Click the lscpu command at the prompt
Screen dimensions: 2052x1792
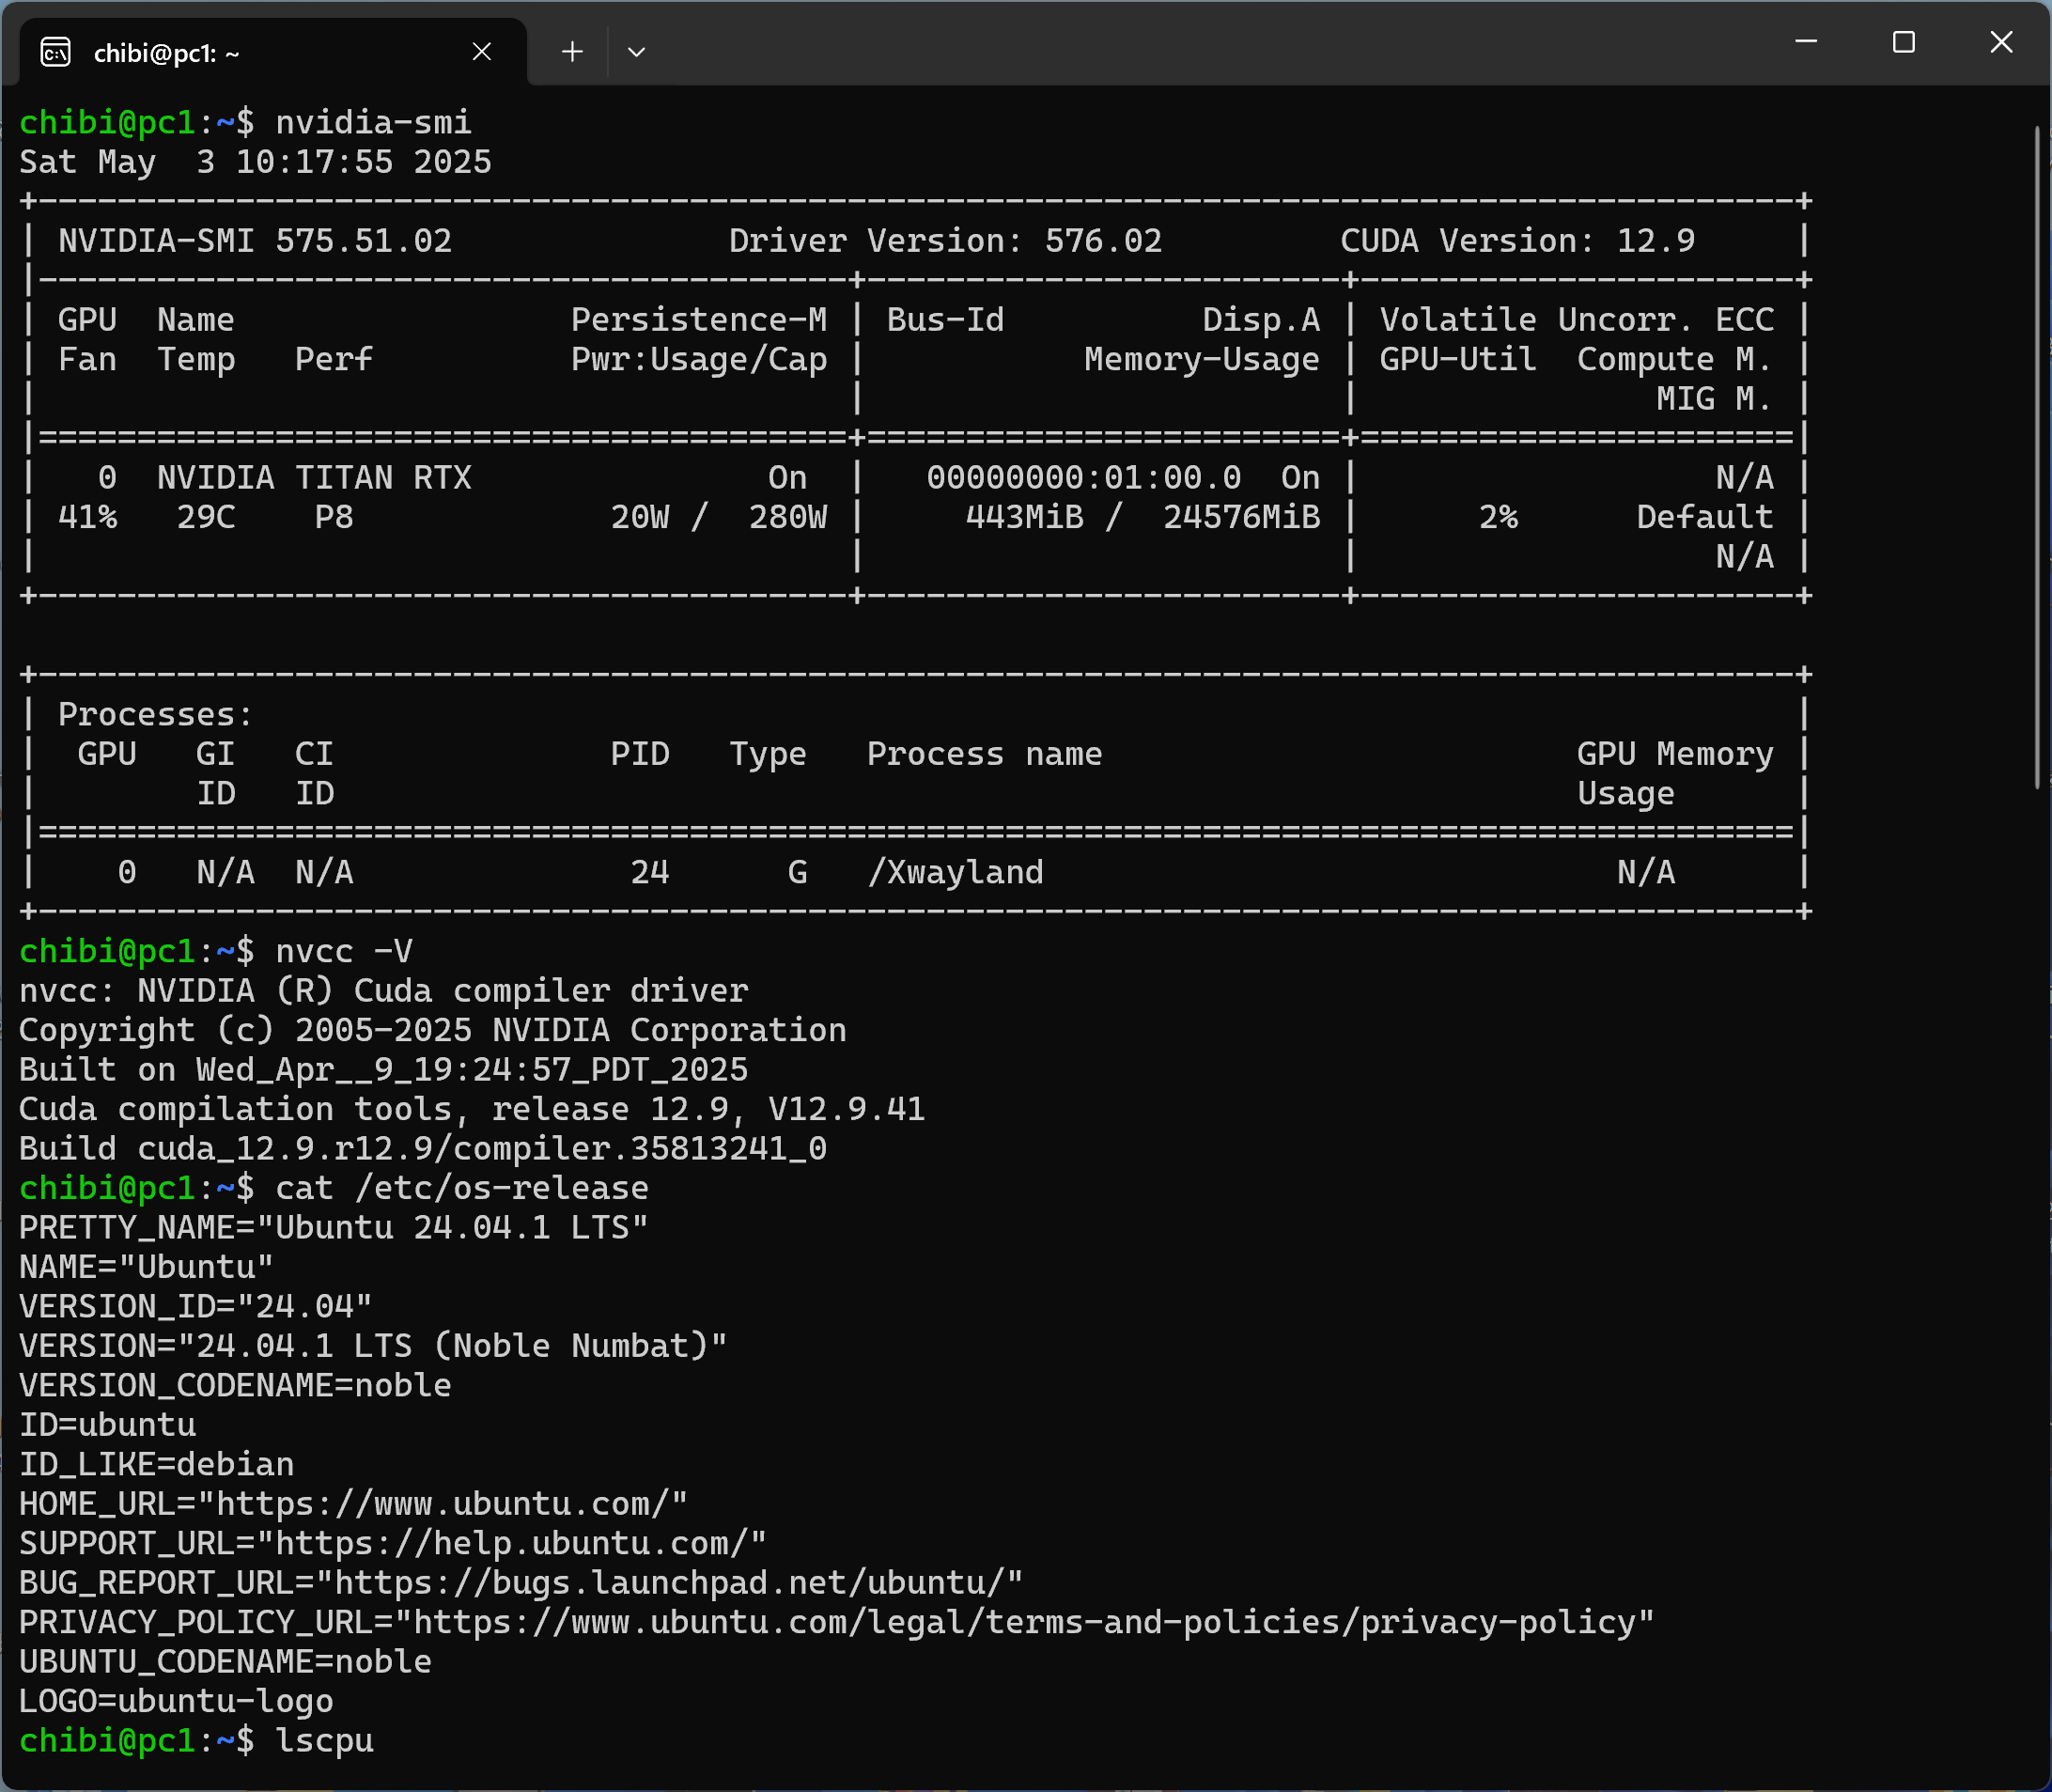coord(324,1741)
